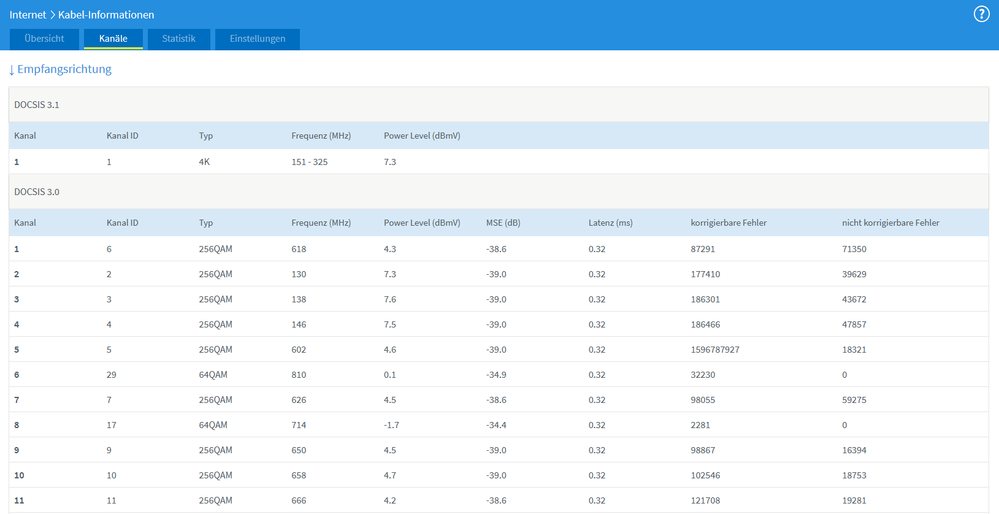Image resolution: width=999 pixels, height=514 pixels.
Task: Click the DOCSIS 3.0 section header
Action: click(x=37, y=190)
